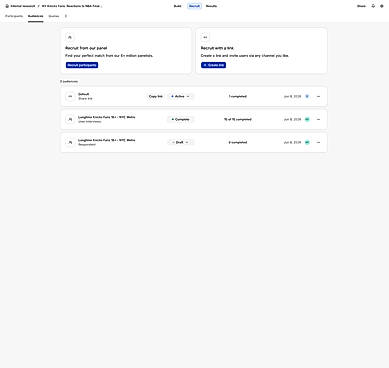Switch to the Participants tab

pyautogui.click(x=14, y=16)
